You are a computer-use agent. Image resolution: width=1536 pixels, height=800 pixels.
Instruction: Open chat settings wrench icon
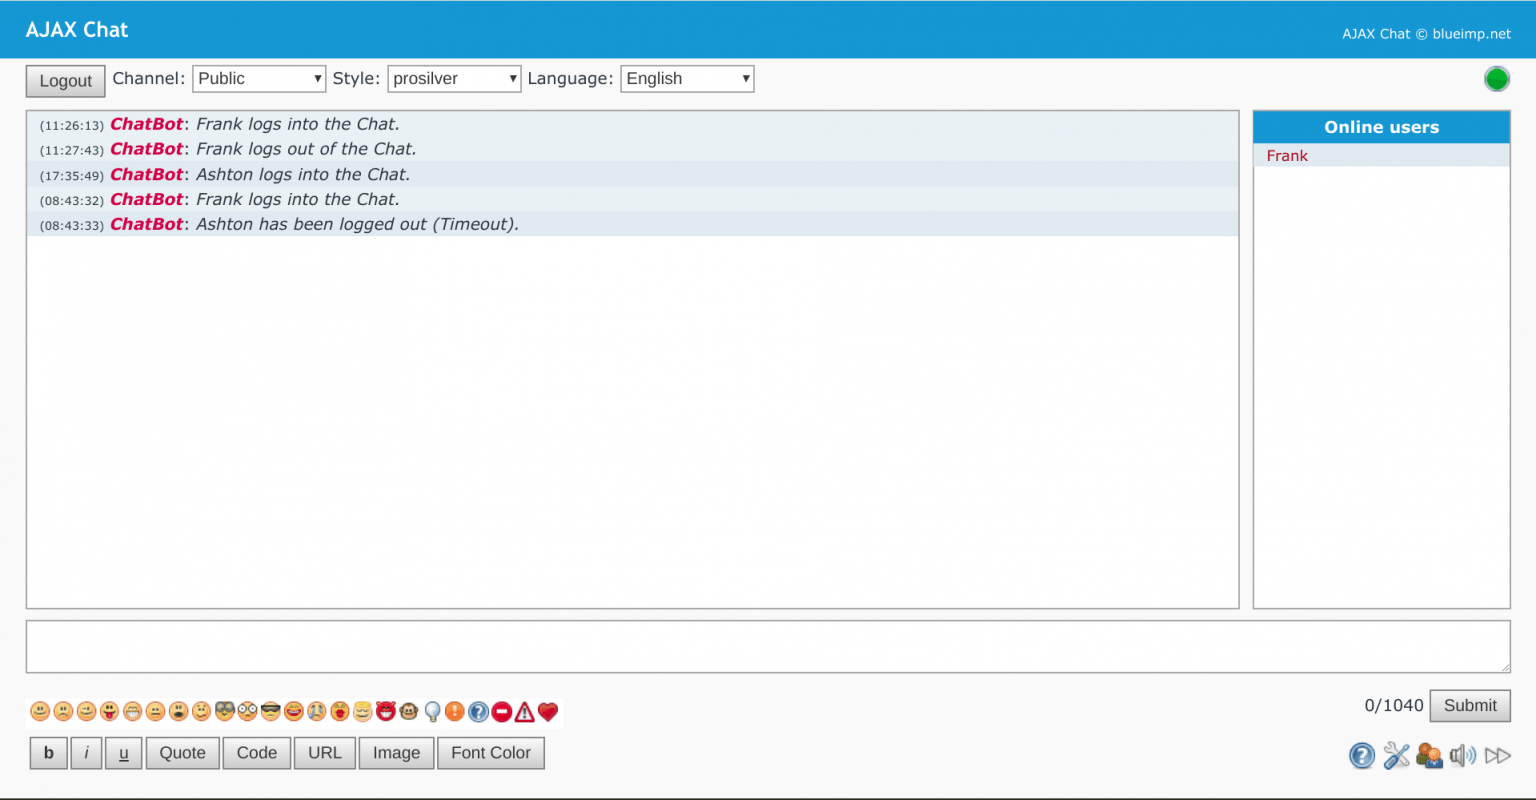(x=1396, y=755)
